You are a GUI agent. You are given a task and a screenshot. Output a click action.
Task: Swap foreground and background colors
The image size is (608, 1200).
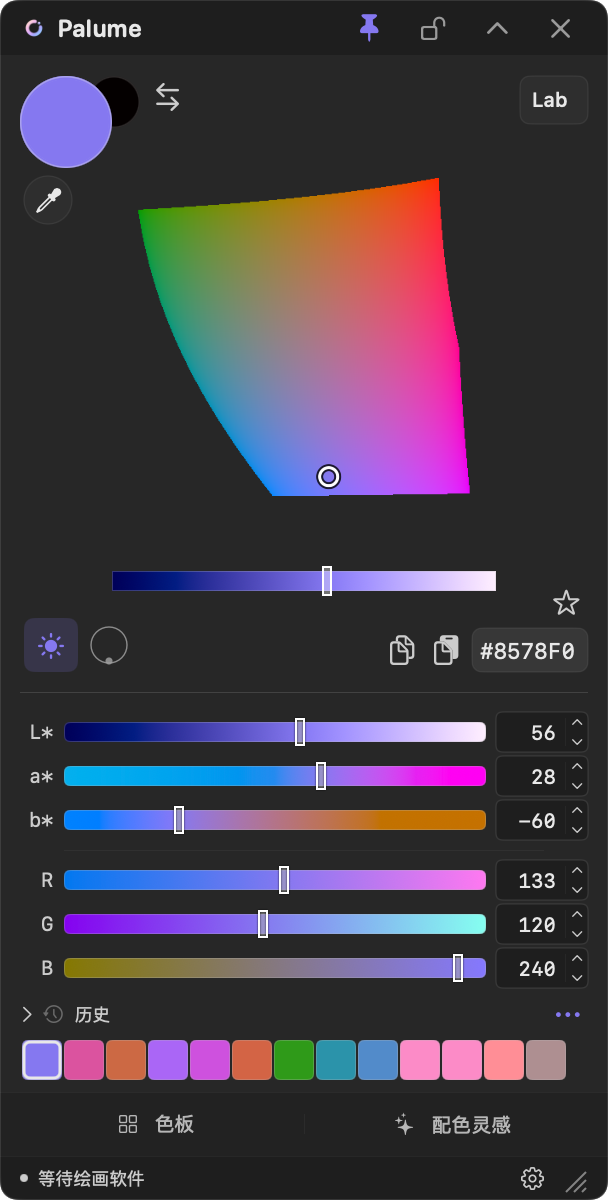pyautogui.click(x=167, y=97)
